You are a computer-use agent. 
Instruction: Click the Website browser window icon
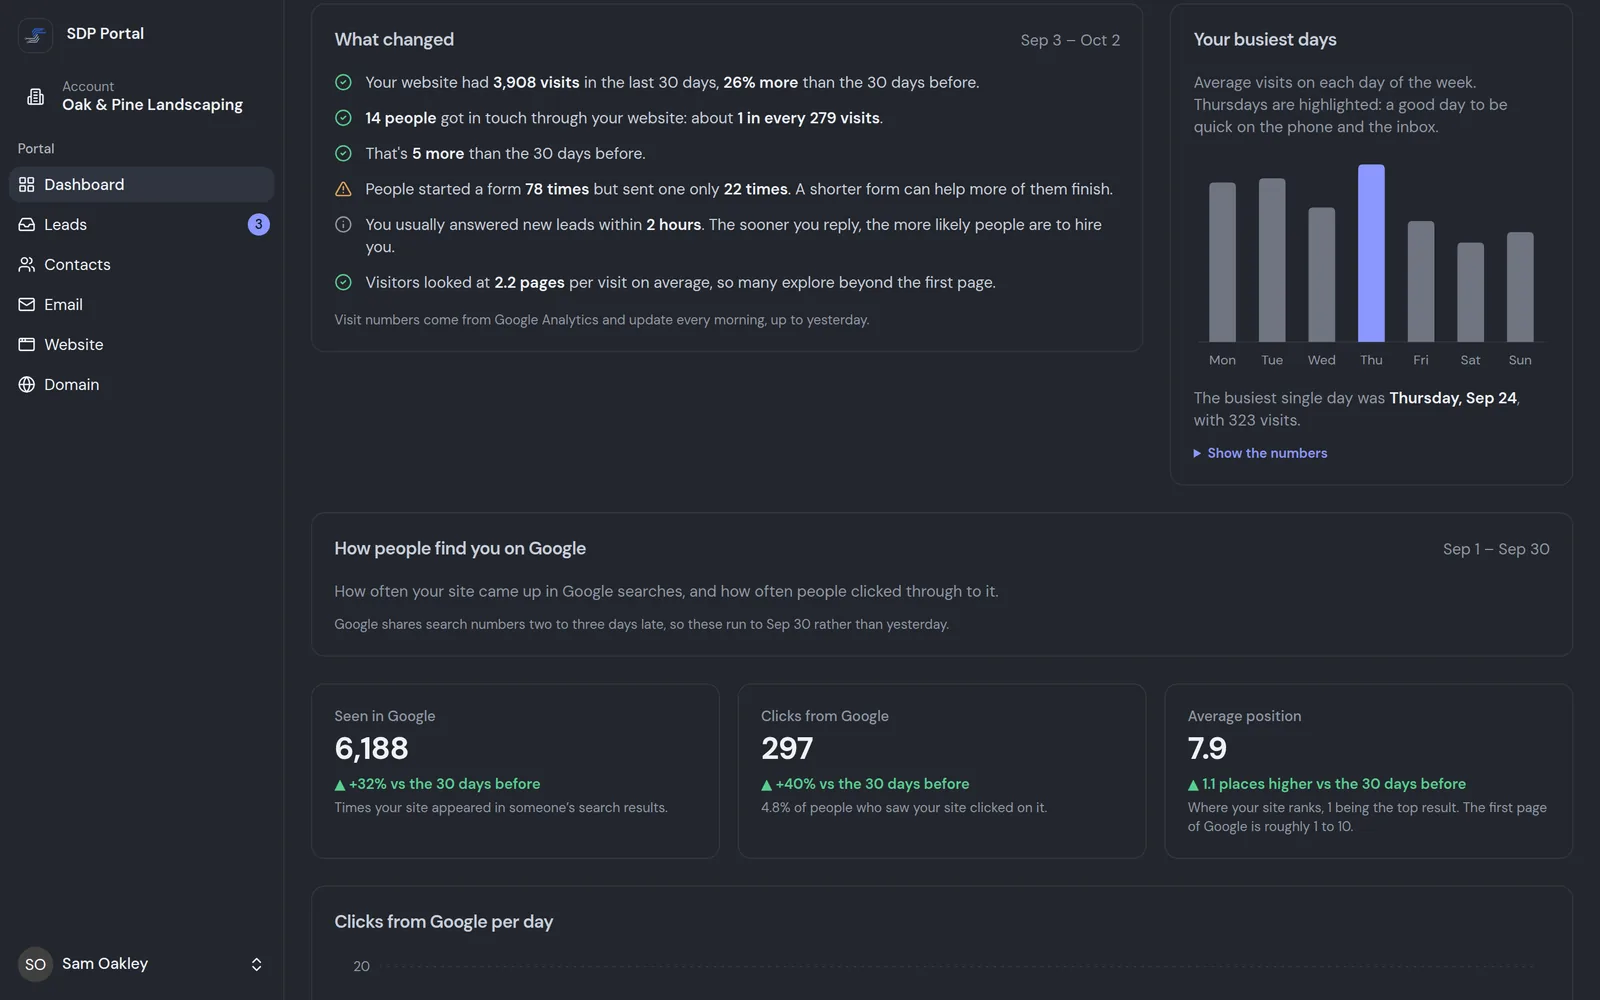tap(27, 345)
